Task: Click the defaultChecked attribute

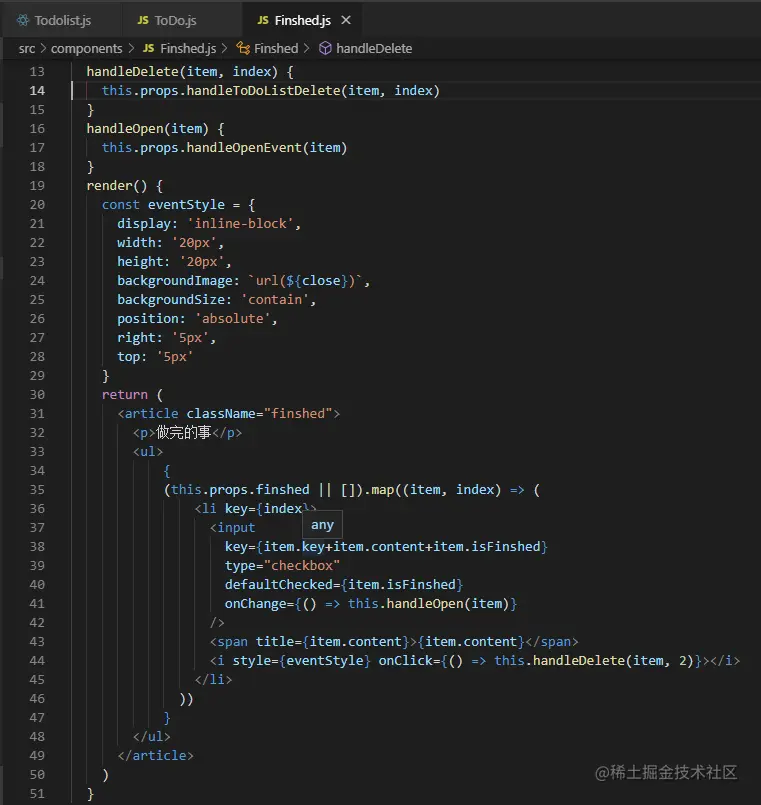Action: (x=344, y=585)
